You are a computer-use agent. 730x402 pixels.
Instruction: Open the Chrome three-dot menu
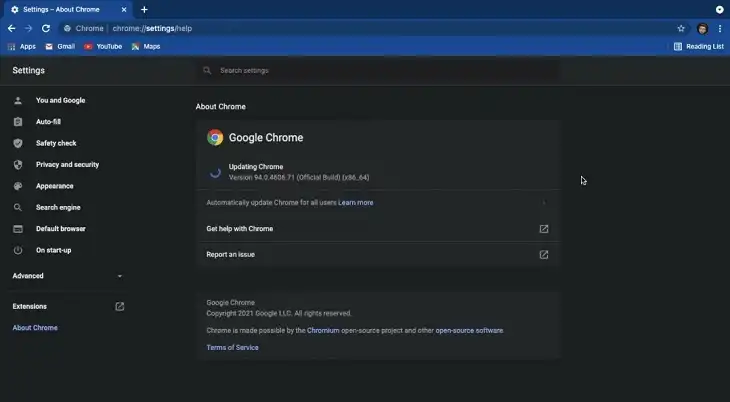pyautogui.click(x=720, y=28)
